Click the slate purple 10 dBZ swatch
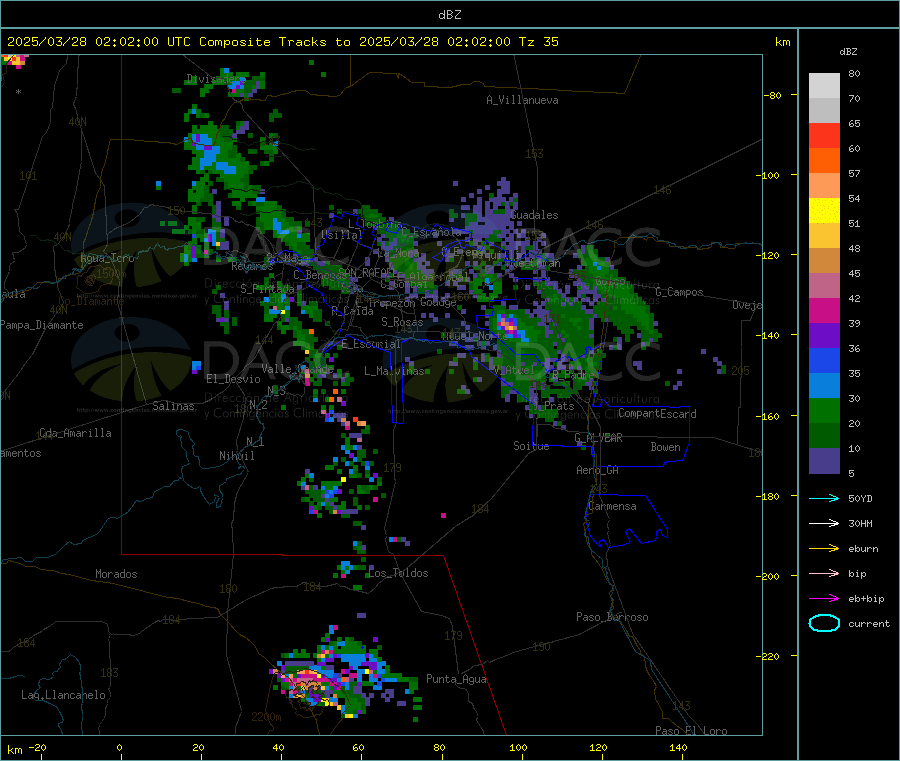 point(824,461)
